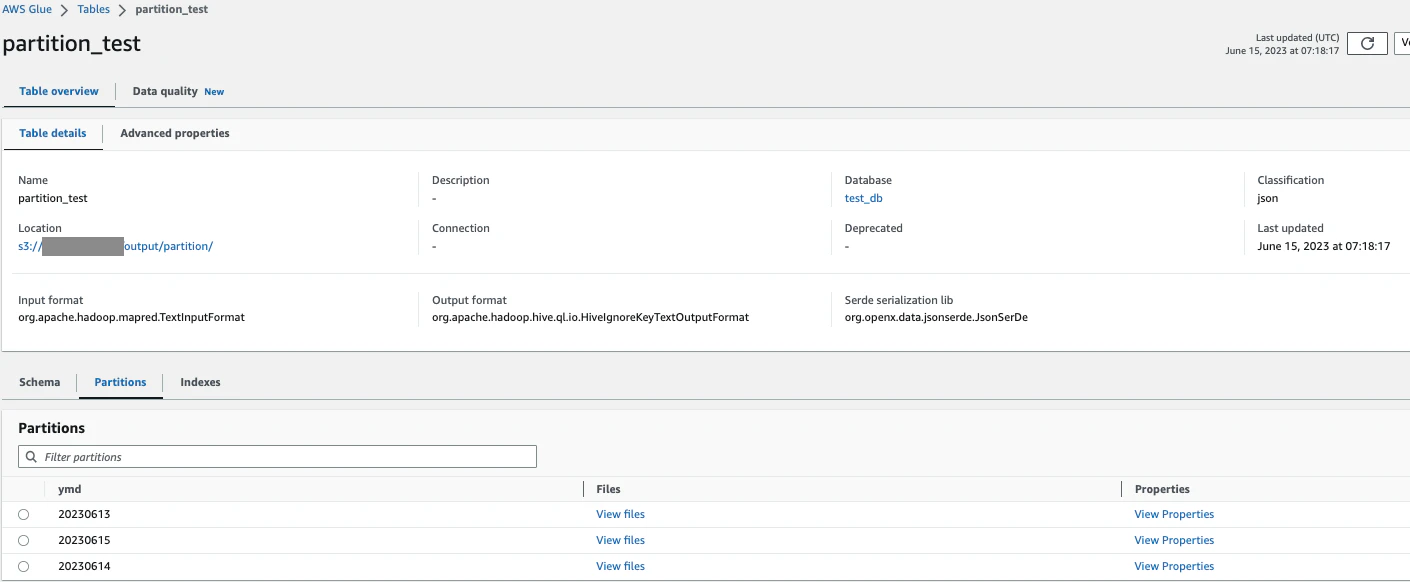The image size is (1410, 582).
Task: Click the Last updated value in table details
Action: (x=1323, y=246)
